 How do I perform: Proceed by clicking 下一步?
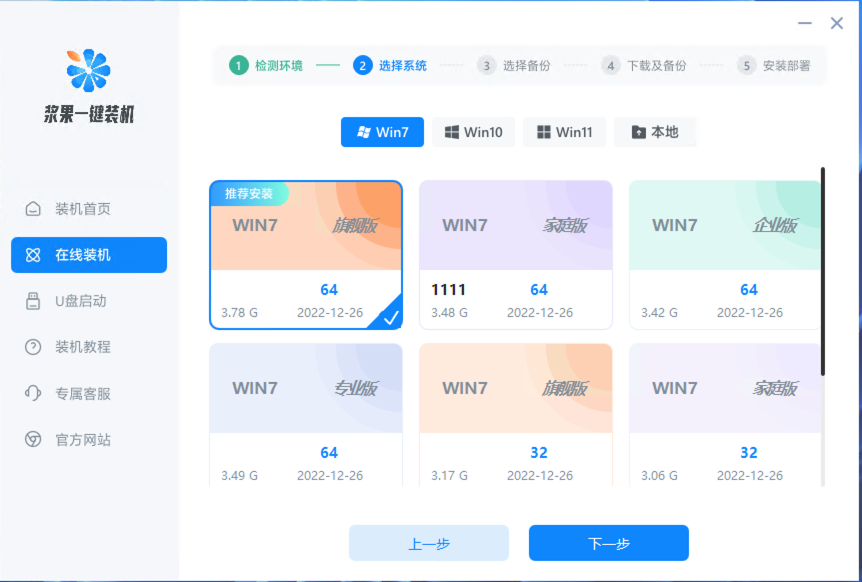(608, 543)
